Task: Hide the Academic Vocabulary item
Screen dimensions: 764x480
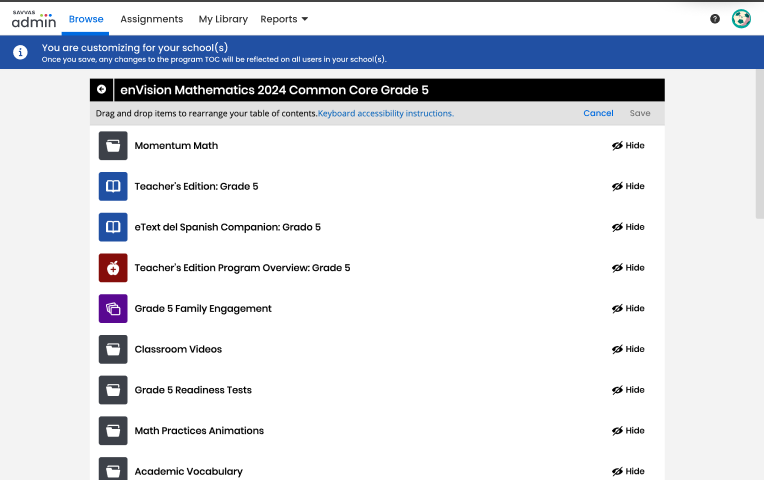Action: [628, 471]
